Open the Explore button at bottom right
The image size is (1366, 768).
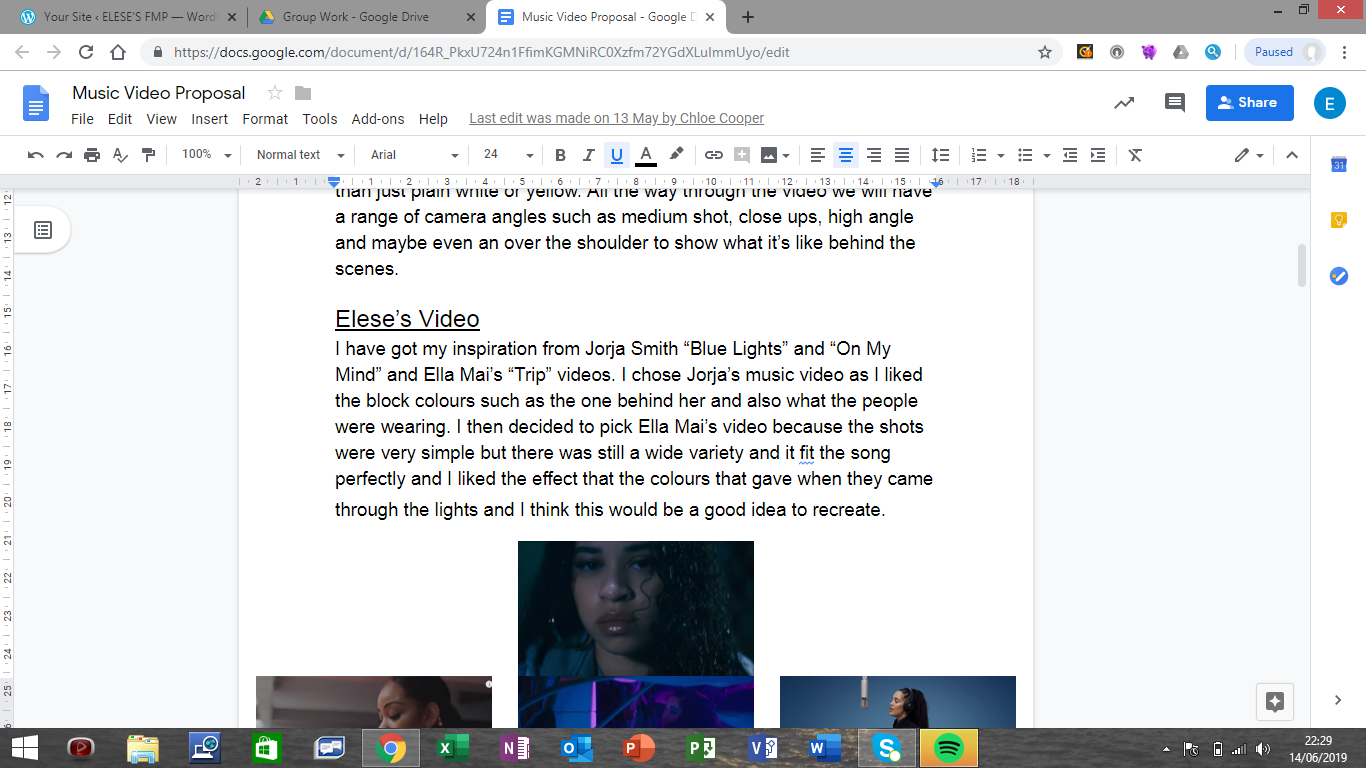[1275, 701]
